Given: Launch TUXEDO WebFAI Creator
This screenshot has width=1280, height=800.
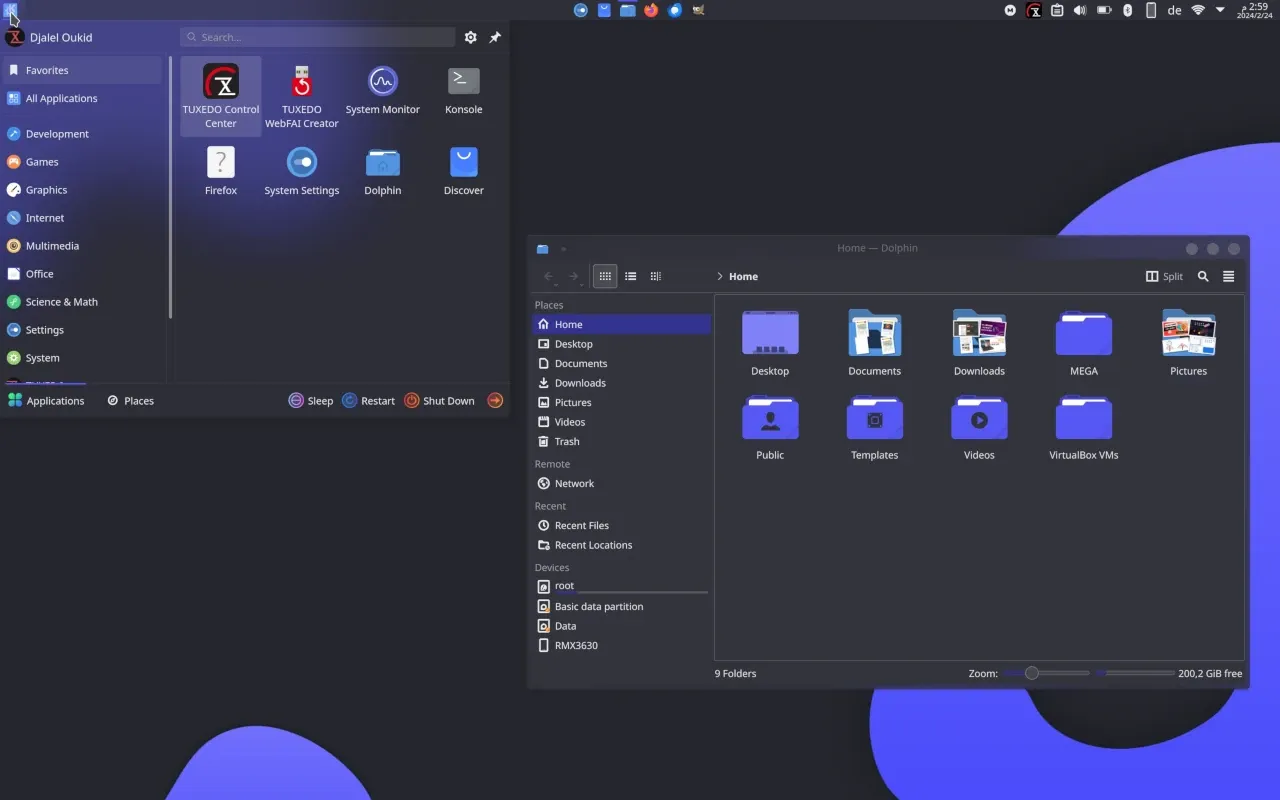Looking at the screenshot, I should point(301,96).
